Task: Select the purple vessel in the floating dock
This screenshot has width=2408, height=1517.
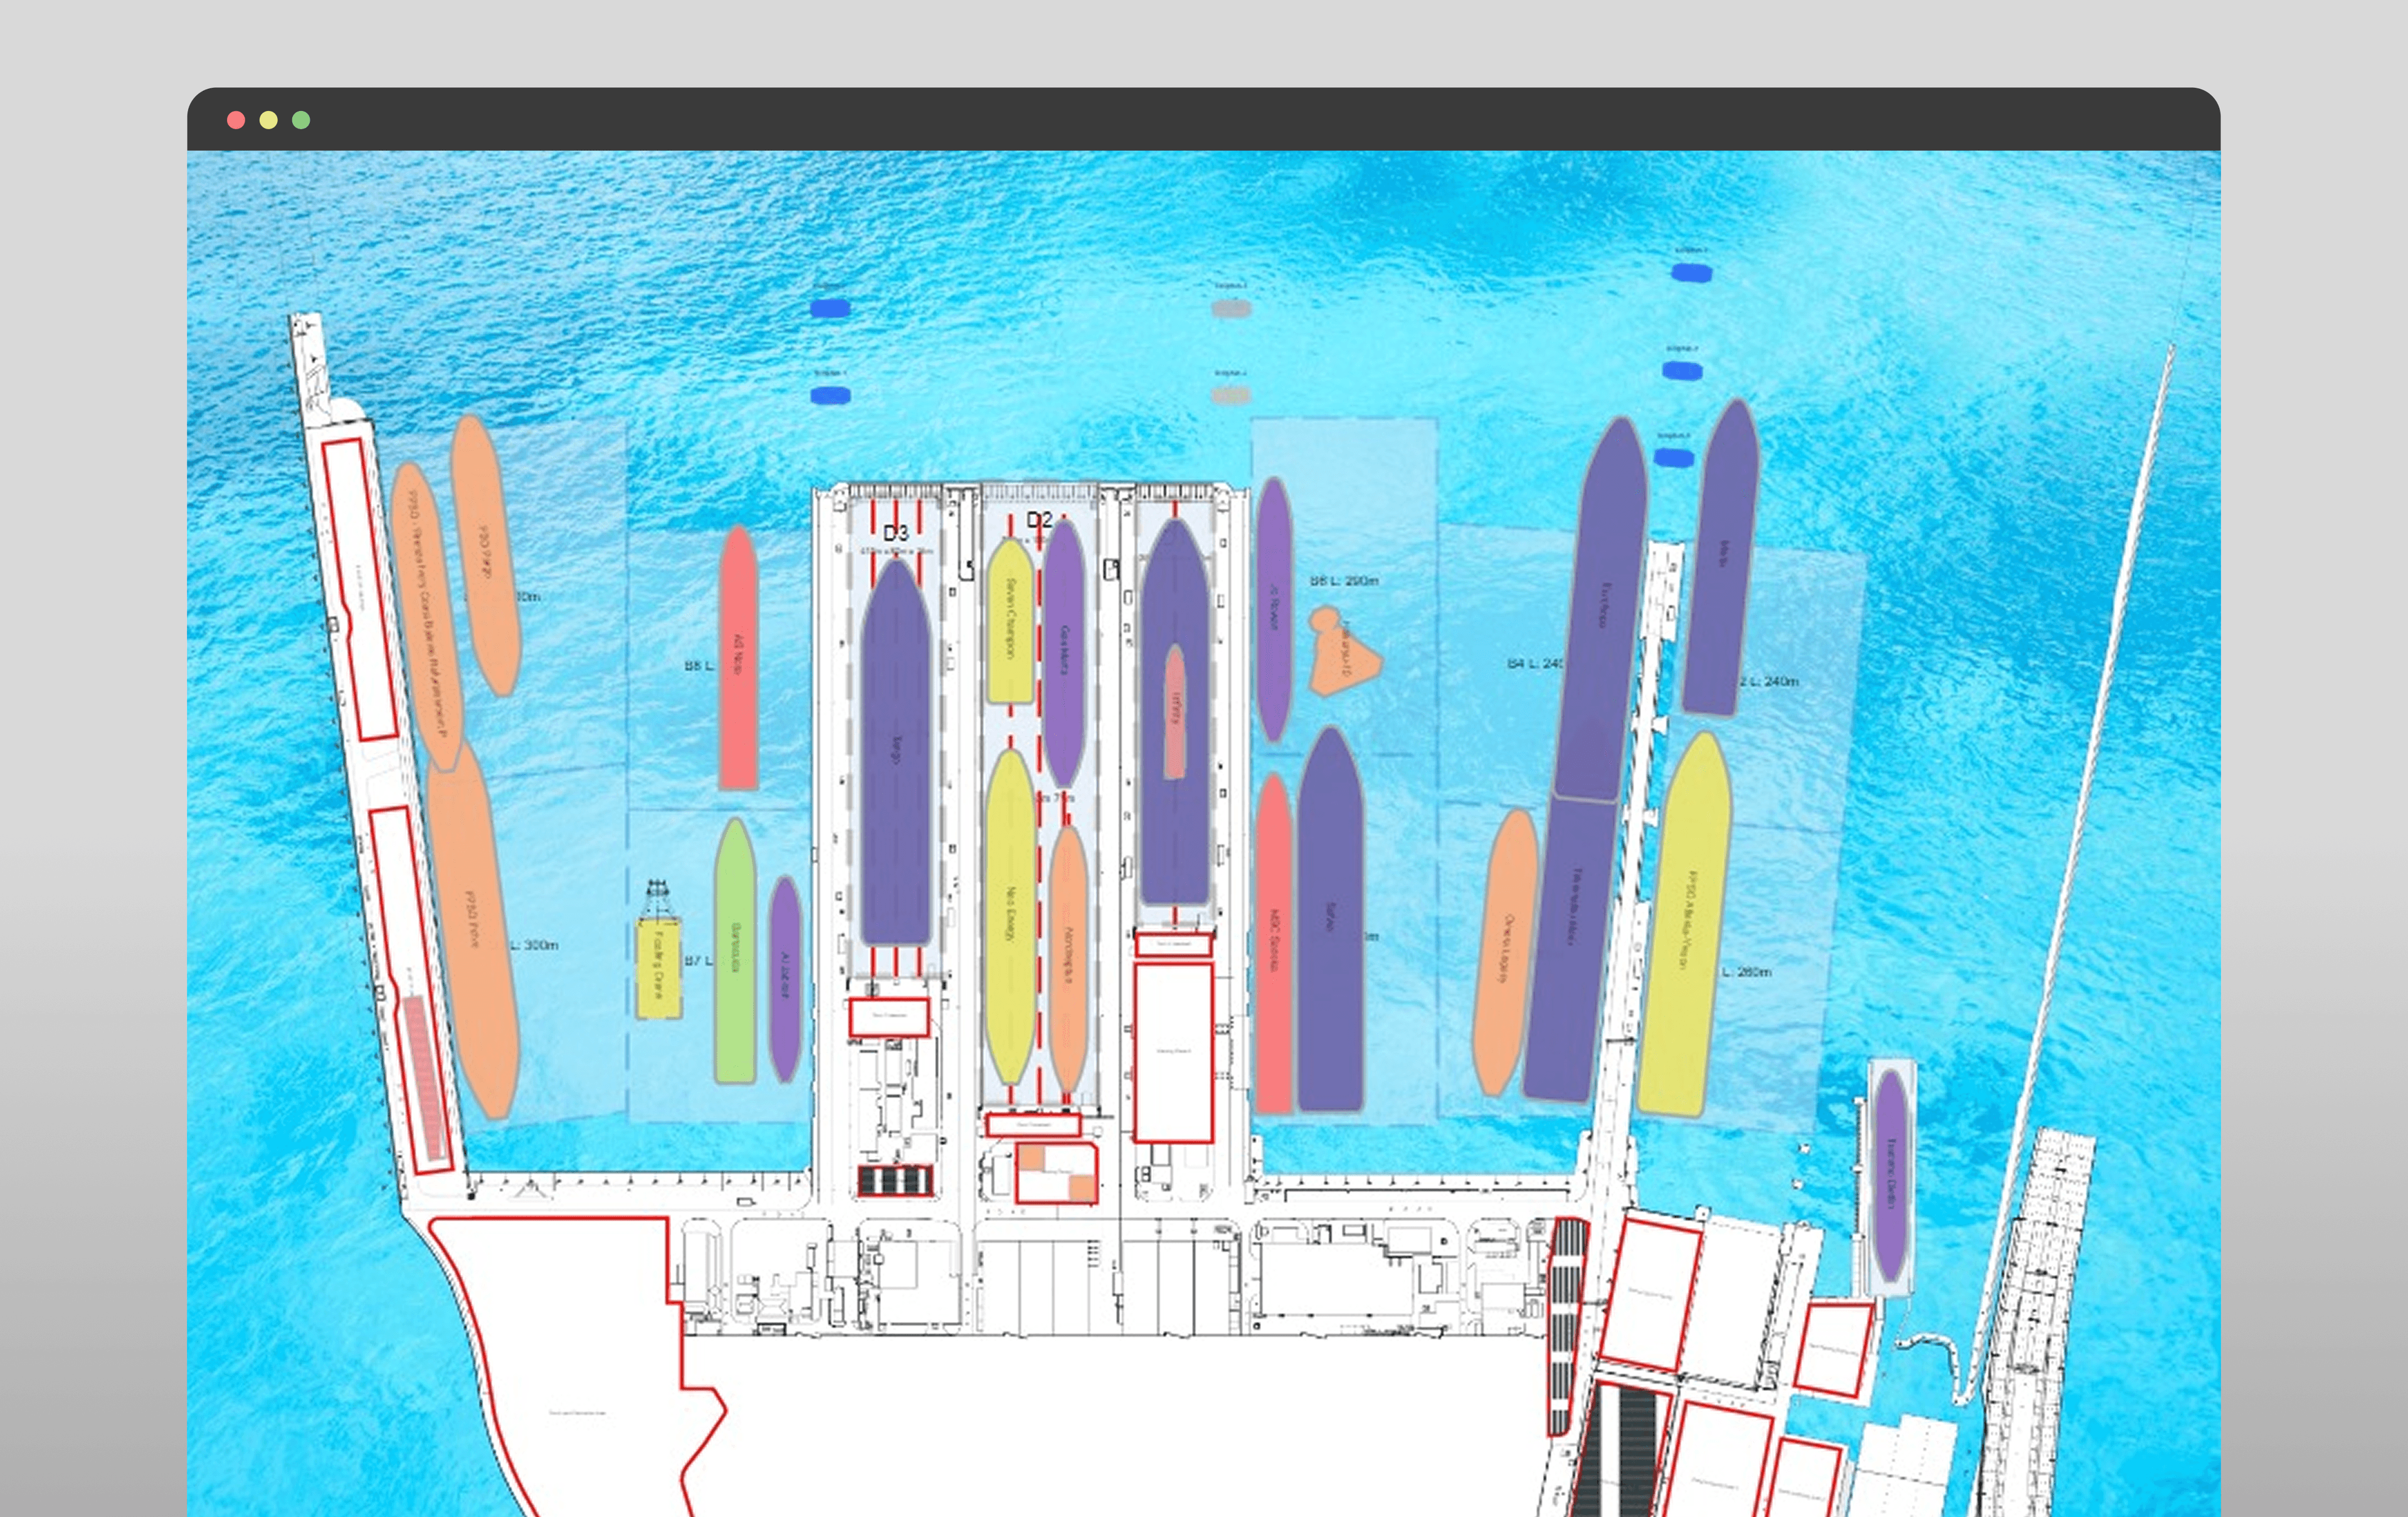Action: (x=1890, y=1177)
